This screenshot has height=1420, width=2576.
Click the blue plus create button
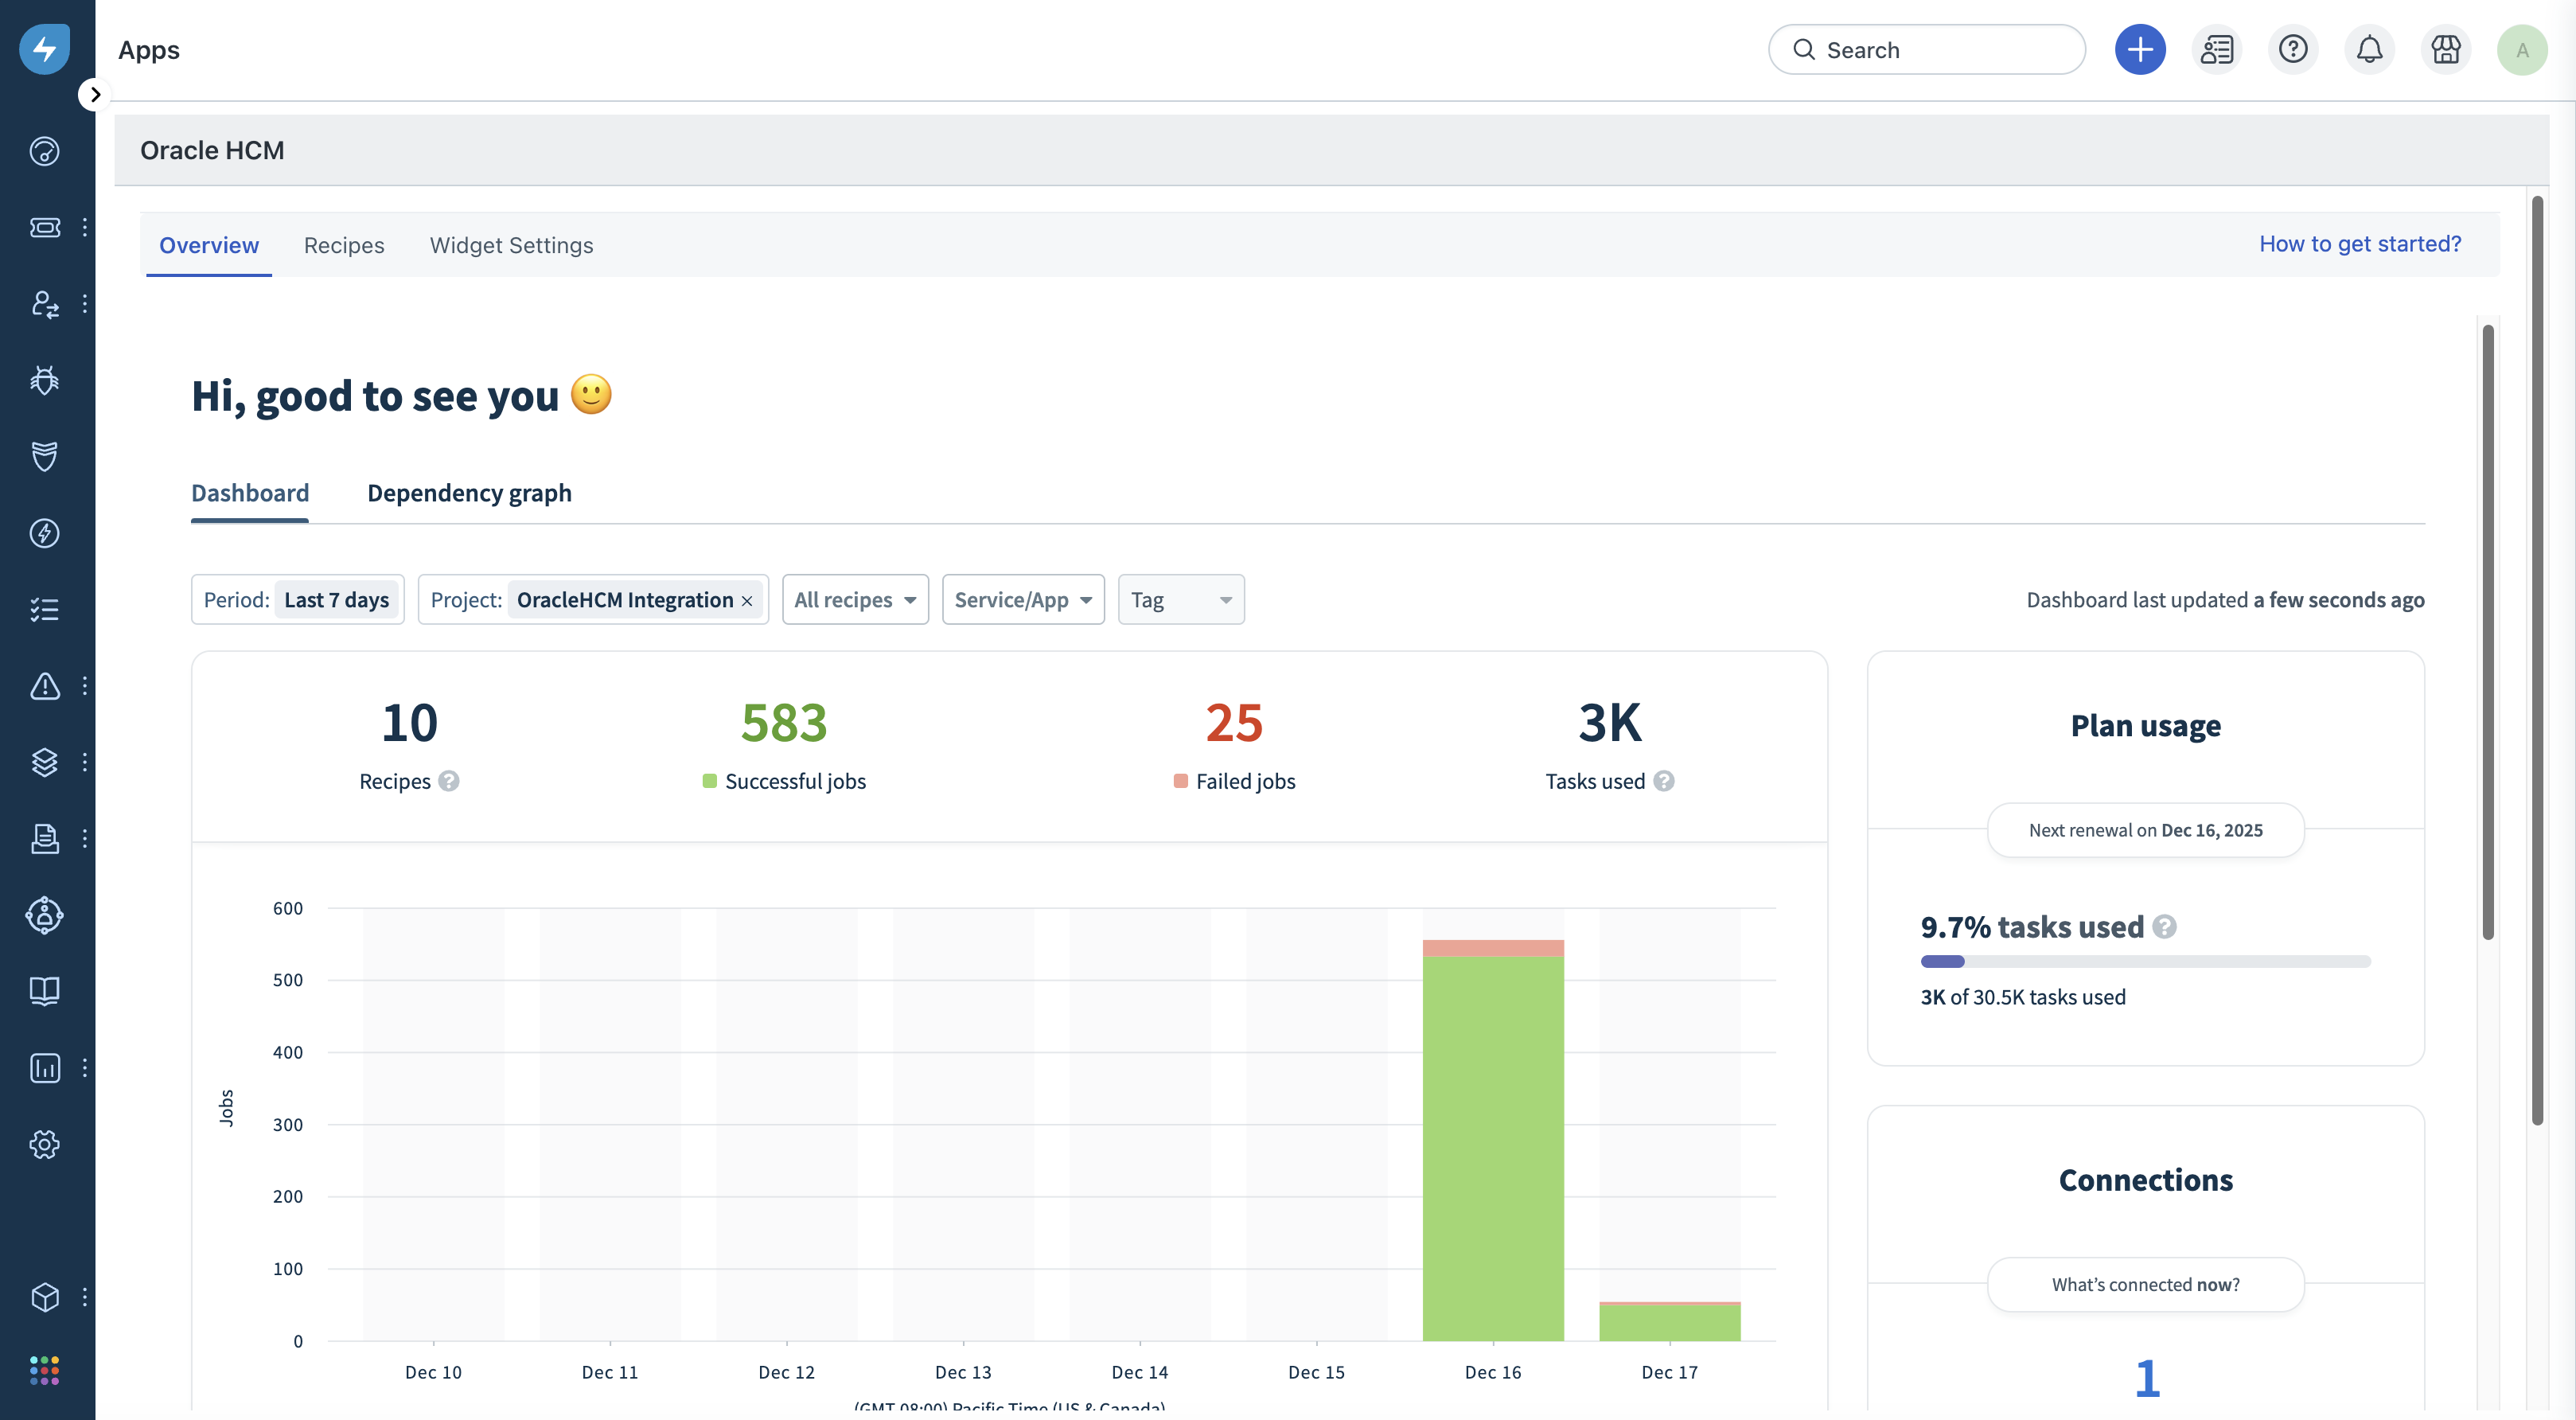pyautogui.click(x=2139, y=49)
